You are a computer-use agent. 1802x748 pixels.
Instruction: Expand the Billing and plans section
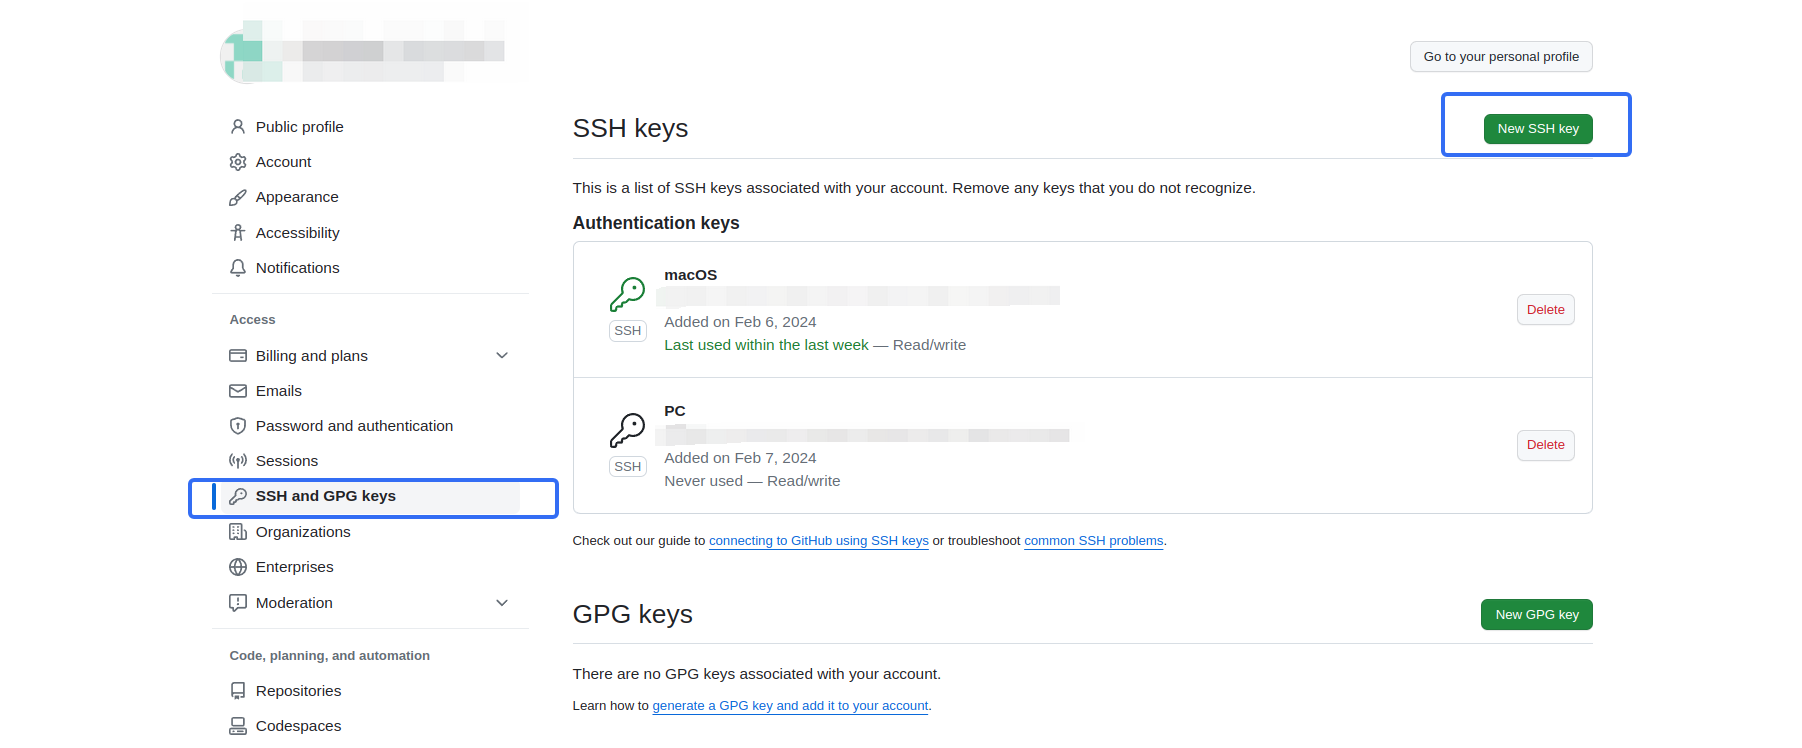(x=501, y=355)
